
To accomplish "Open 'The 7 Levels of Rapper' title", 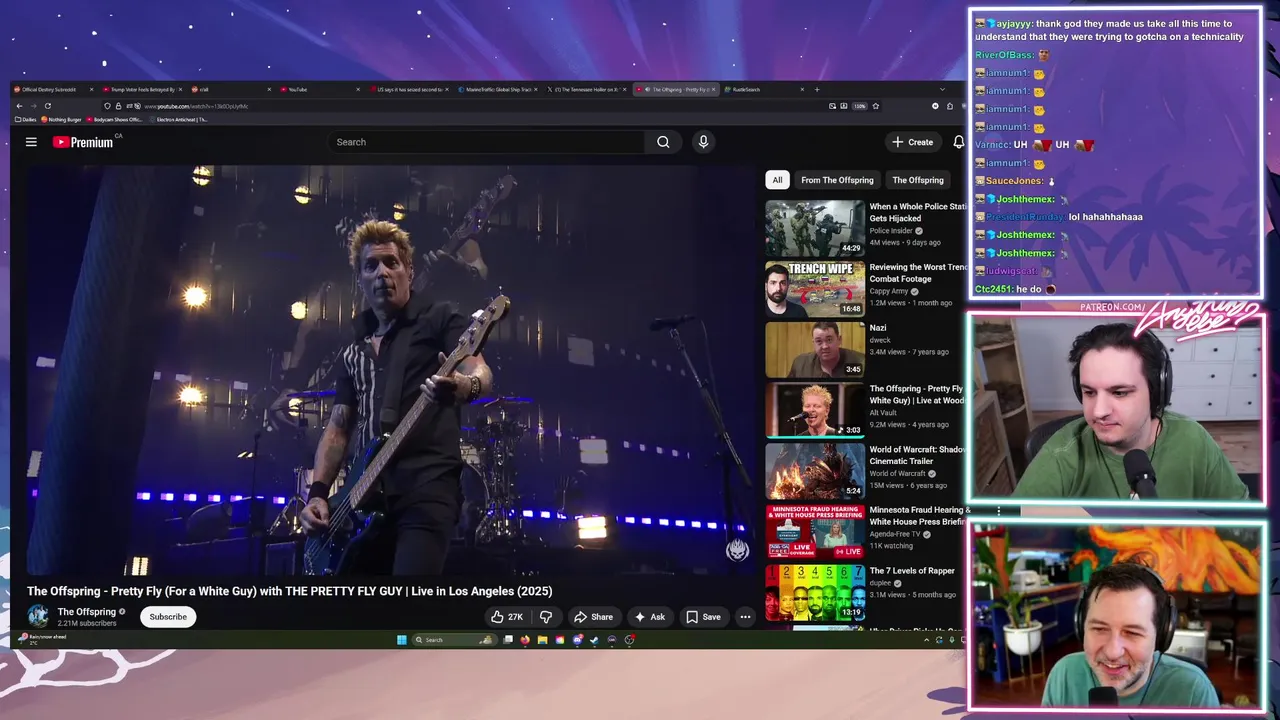I will click(x=912, y=571).
